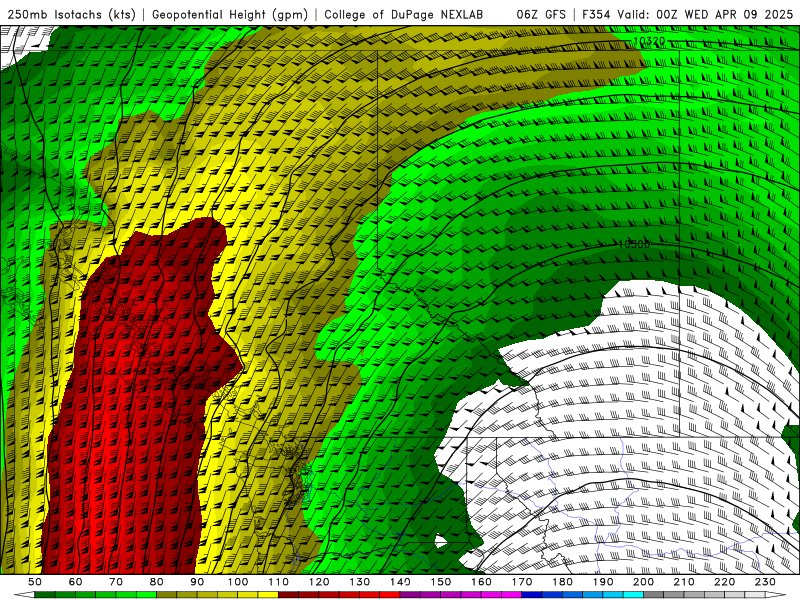Click the dark green swatch at the colorbar start

44,595
